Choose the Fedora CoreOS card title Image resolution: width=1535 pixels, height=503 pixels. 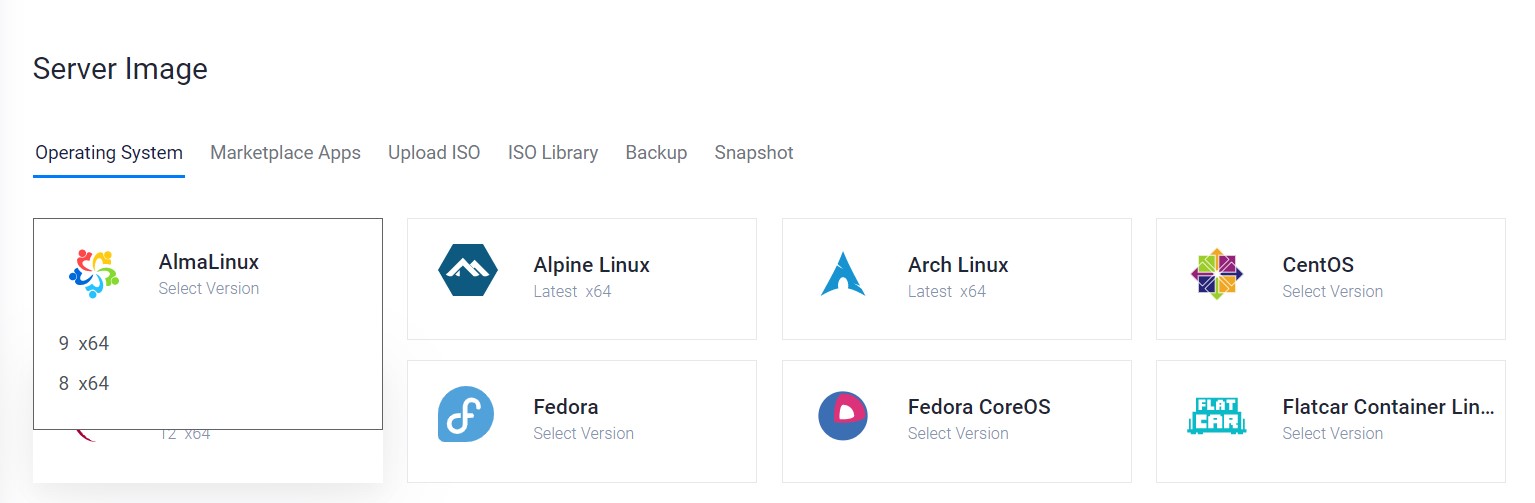(x=979, y=407)
